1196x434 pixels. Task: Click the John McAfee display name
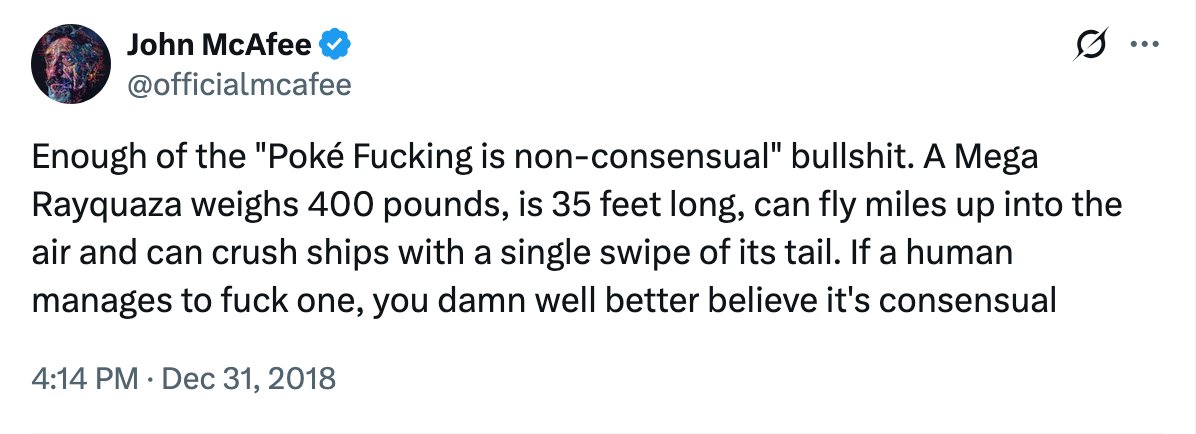pyautogui.click(x=220, y=45)
